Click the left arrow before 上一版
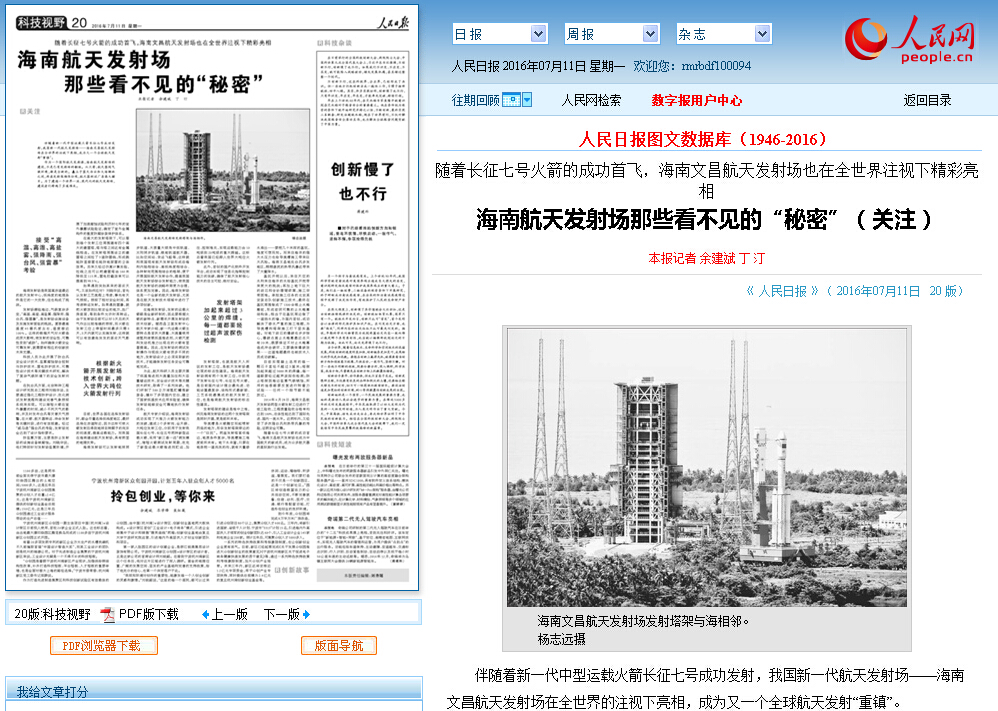 pyautogui.click(x=205, y=614)
